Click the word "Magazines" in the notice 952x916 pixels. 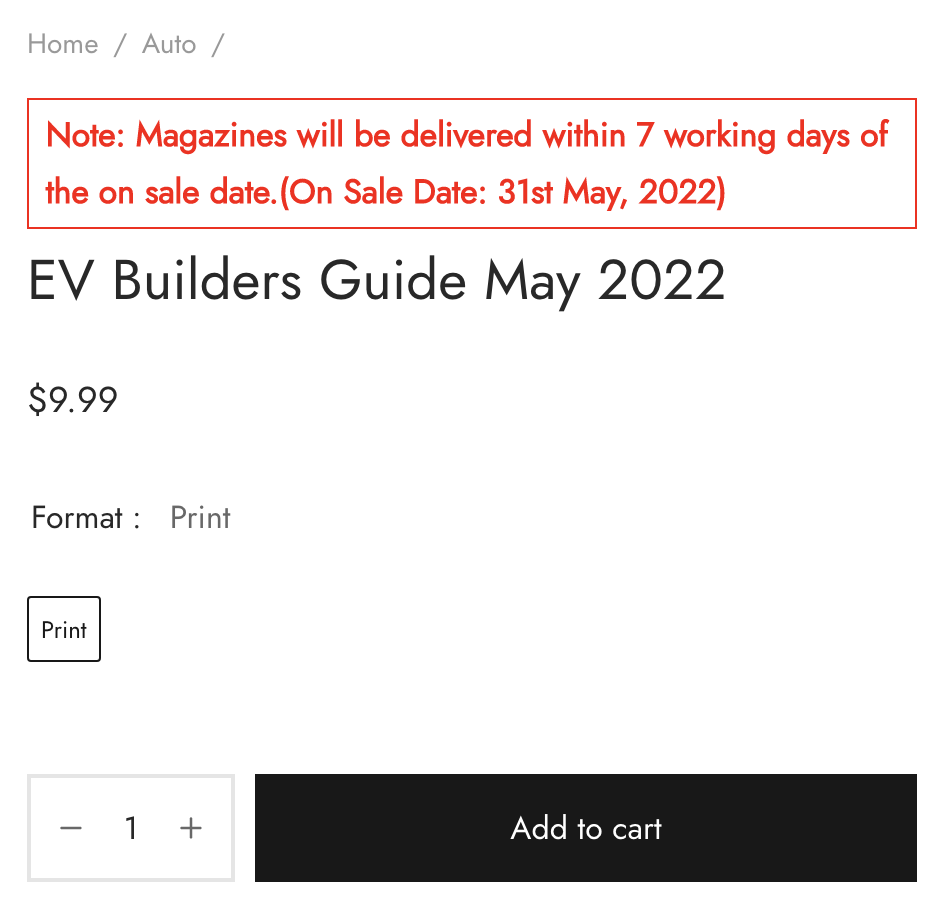tap(211, 135)
